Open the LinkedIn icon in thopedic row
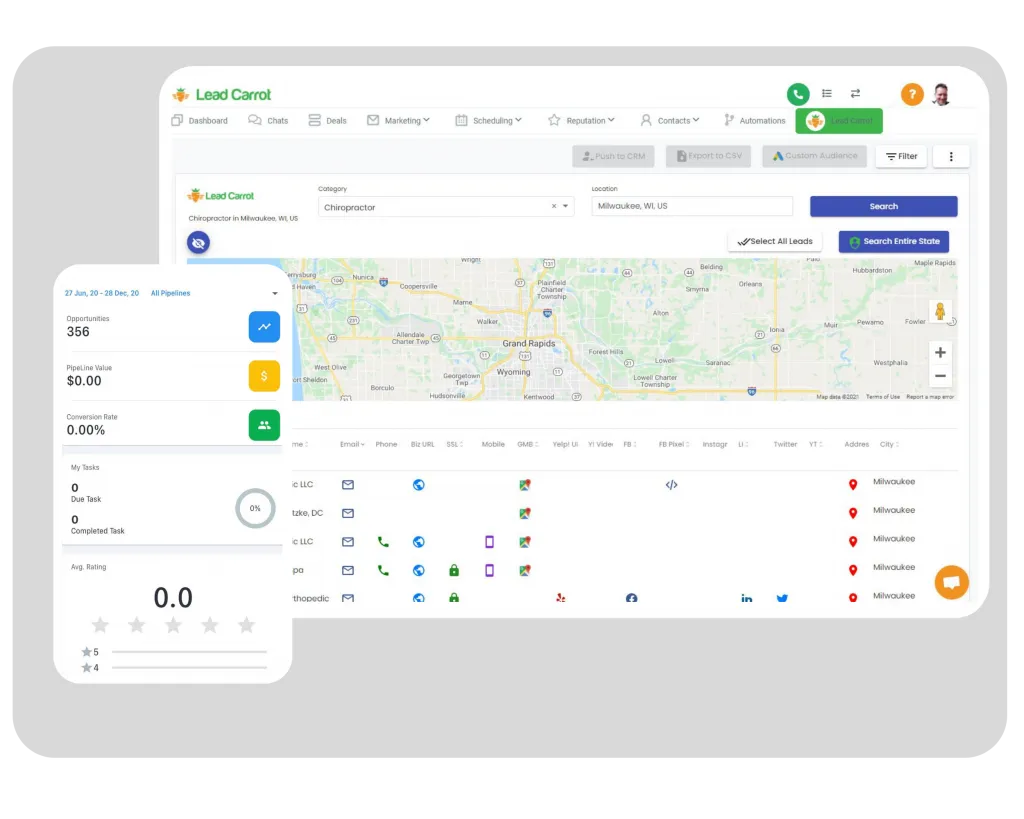Viewport: 1024px width, 819px height. [x=746, y=598]
